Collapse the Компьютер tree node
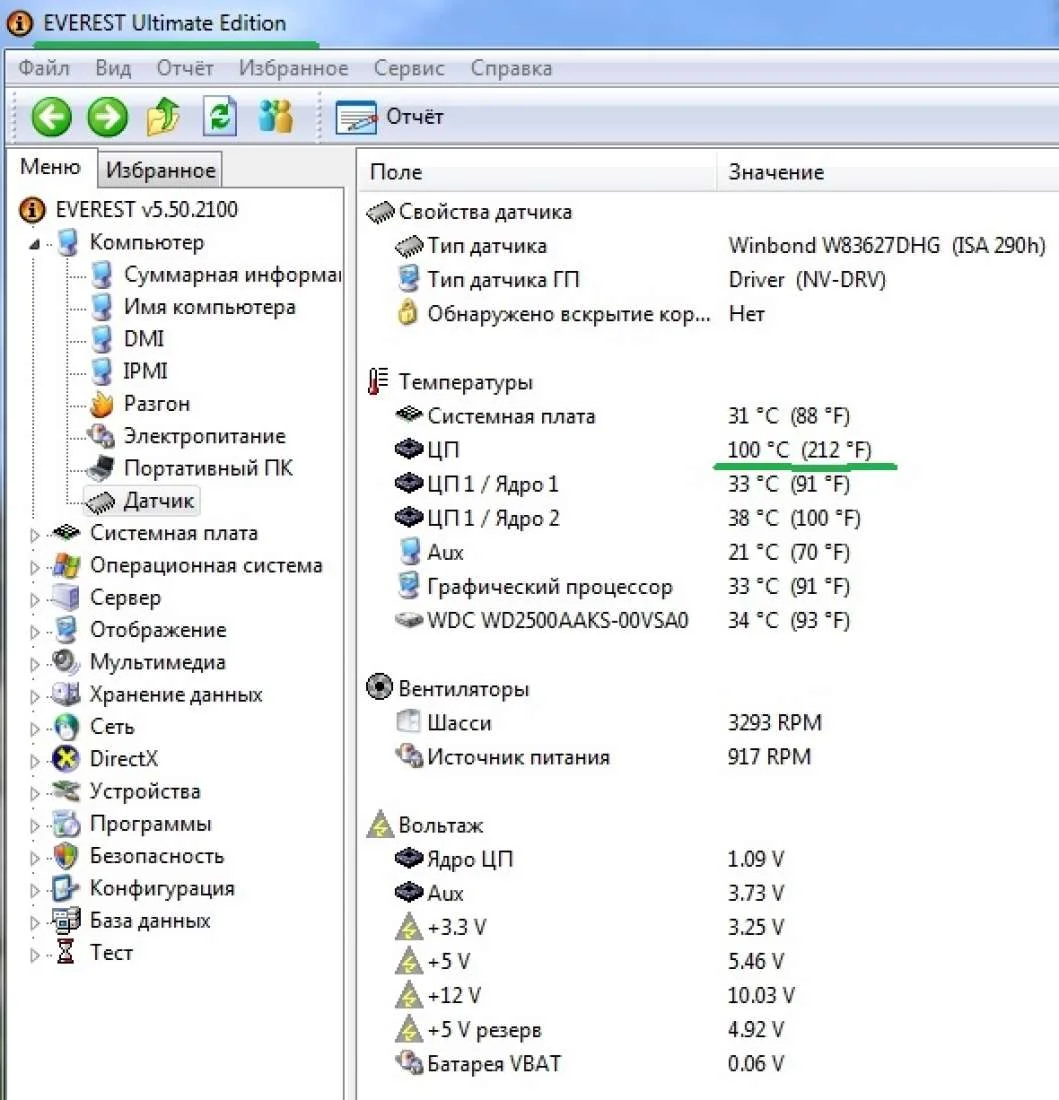The height and width of the screenshot is (1100, 1059). [x=34, y=244]
